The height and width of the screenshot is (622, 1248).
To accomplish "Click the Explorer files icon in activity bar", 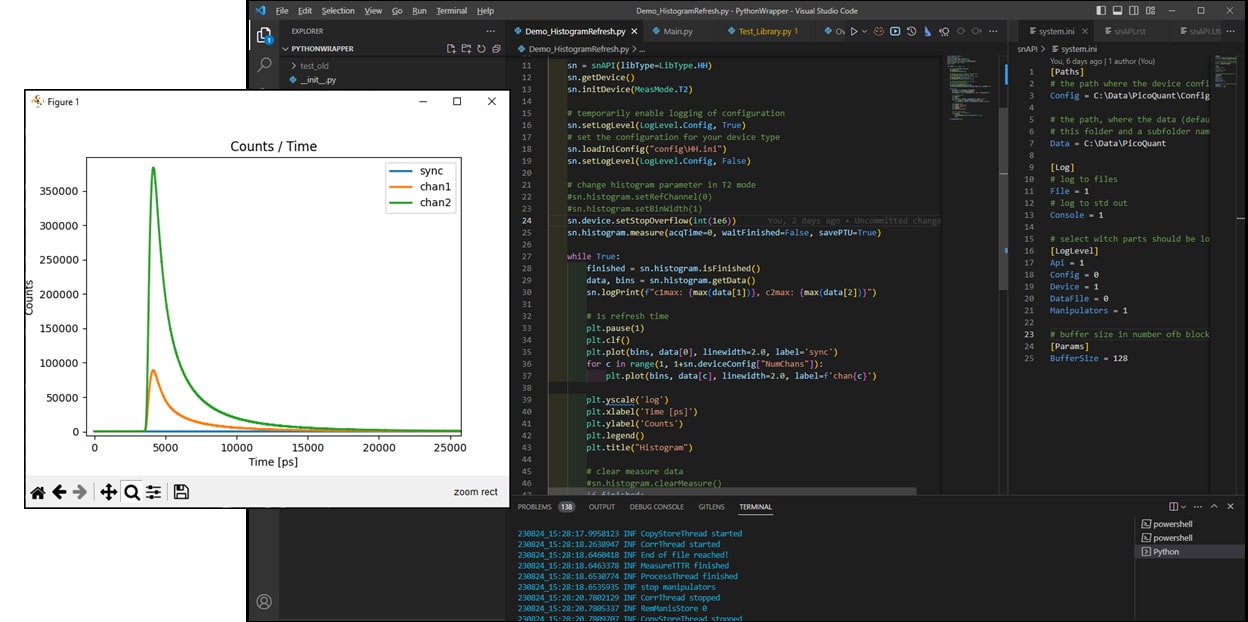I will point(264,35).
